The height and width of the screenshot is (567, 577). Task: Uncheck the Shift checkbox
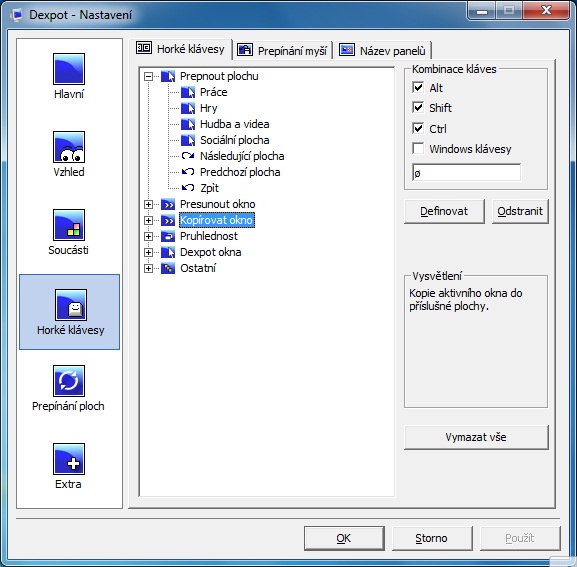coord(418,107)
